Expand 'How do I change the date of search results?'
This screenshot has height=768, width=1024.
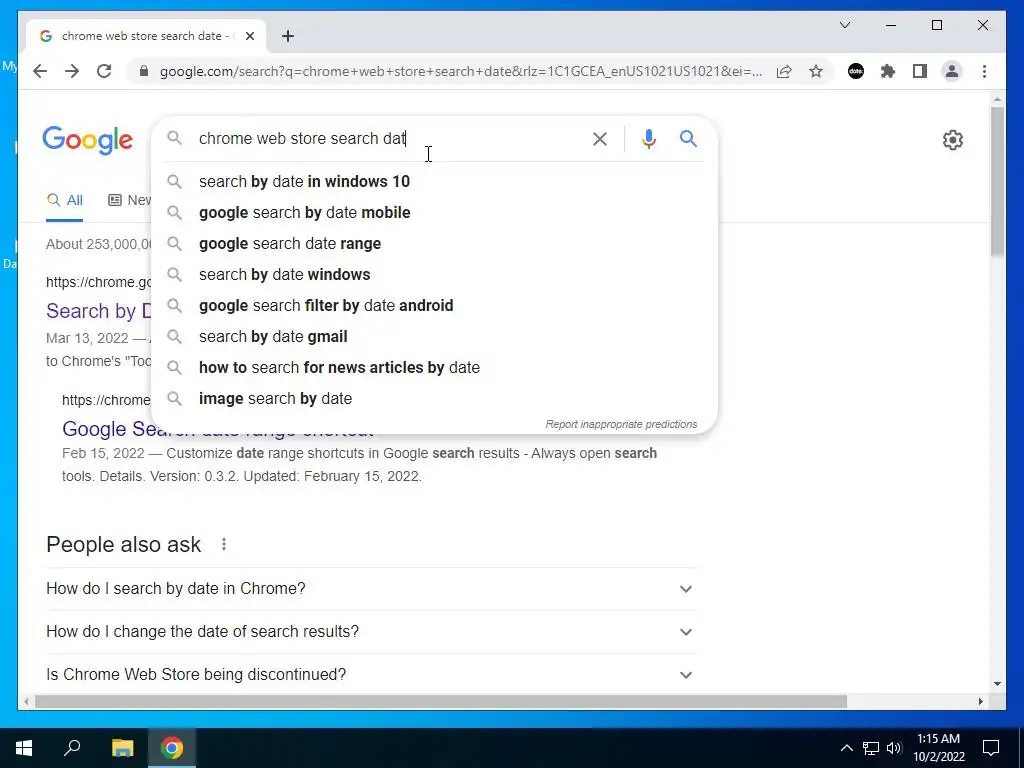(370, 632)
